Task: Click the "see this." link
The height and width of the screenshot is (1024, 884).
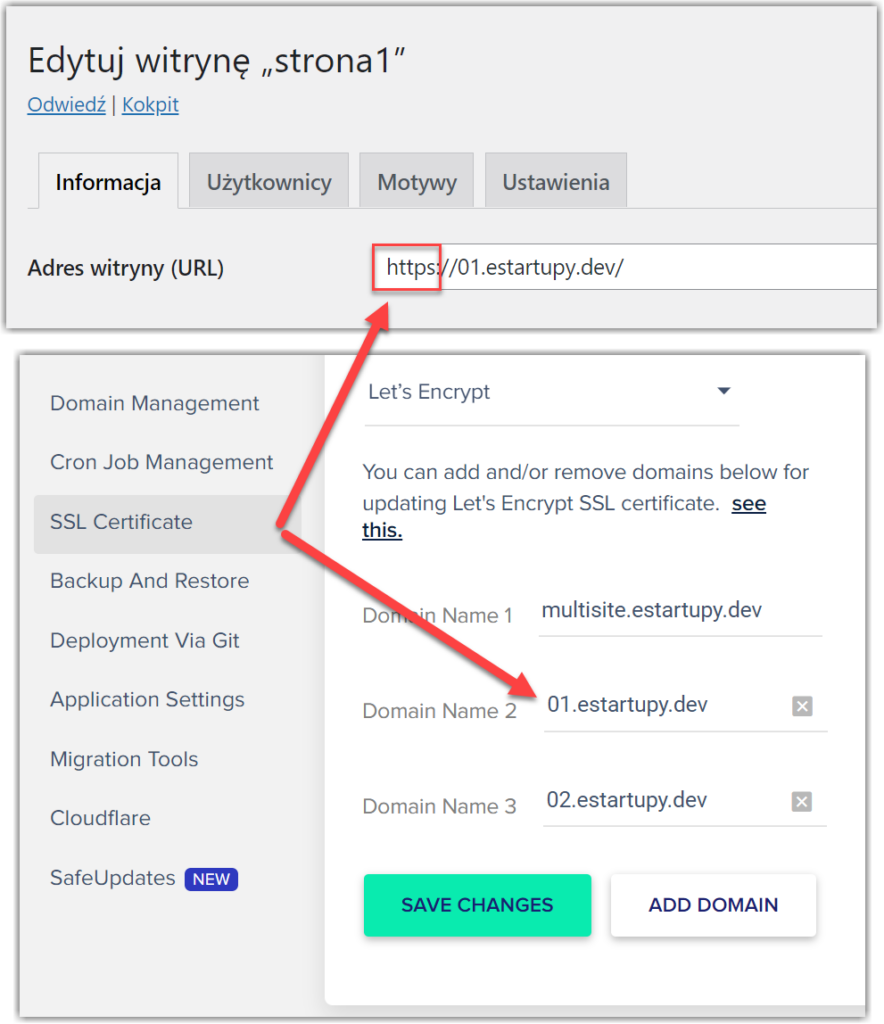Action: pyautogui.click(x=749, y=503)
